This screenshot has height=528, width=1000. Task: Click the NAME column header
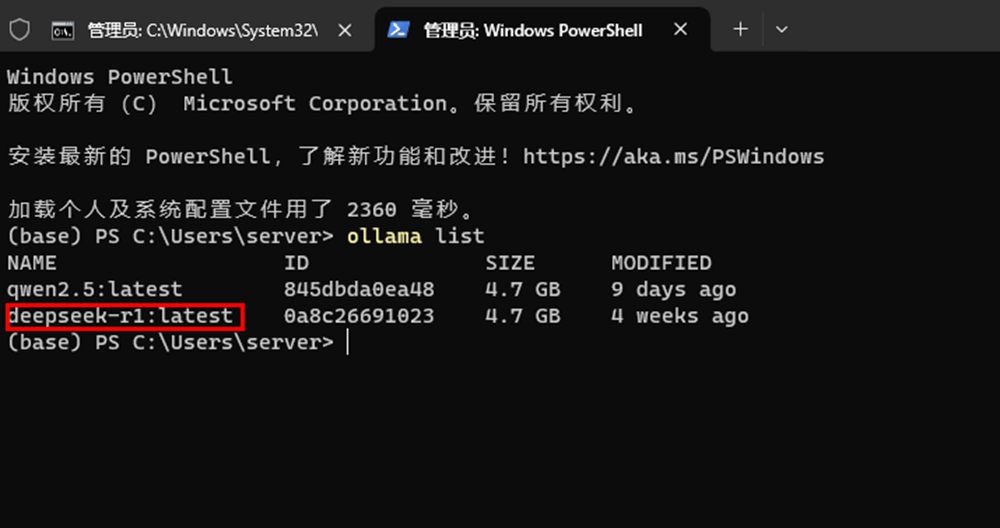[32, 263]
